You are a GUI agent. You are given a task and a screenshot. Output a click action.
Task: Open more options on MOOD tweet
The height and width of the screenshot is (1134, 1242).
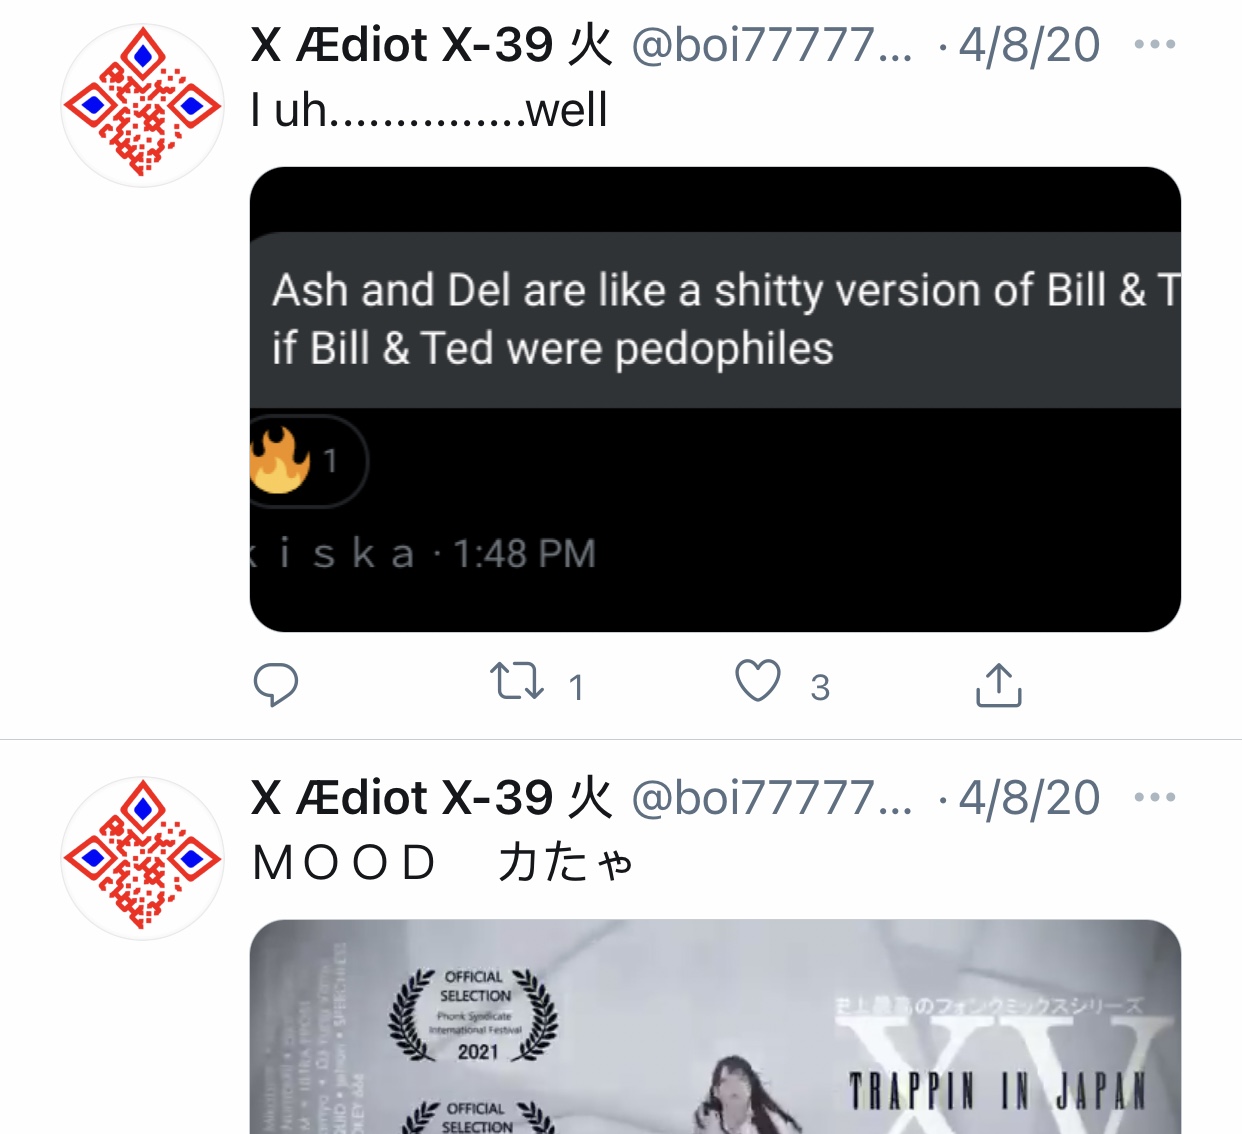pyautogui.click(x=1155, y=797)
